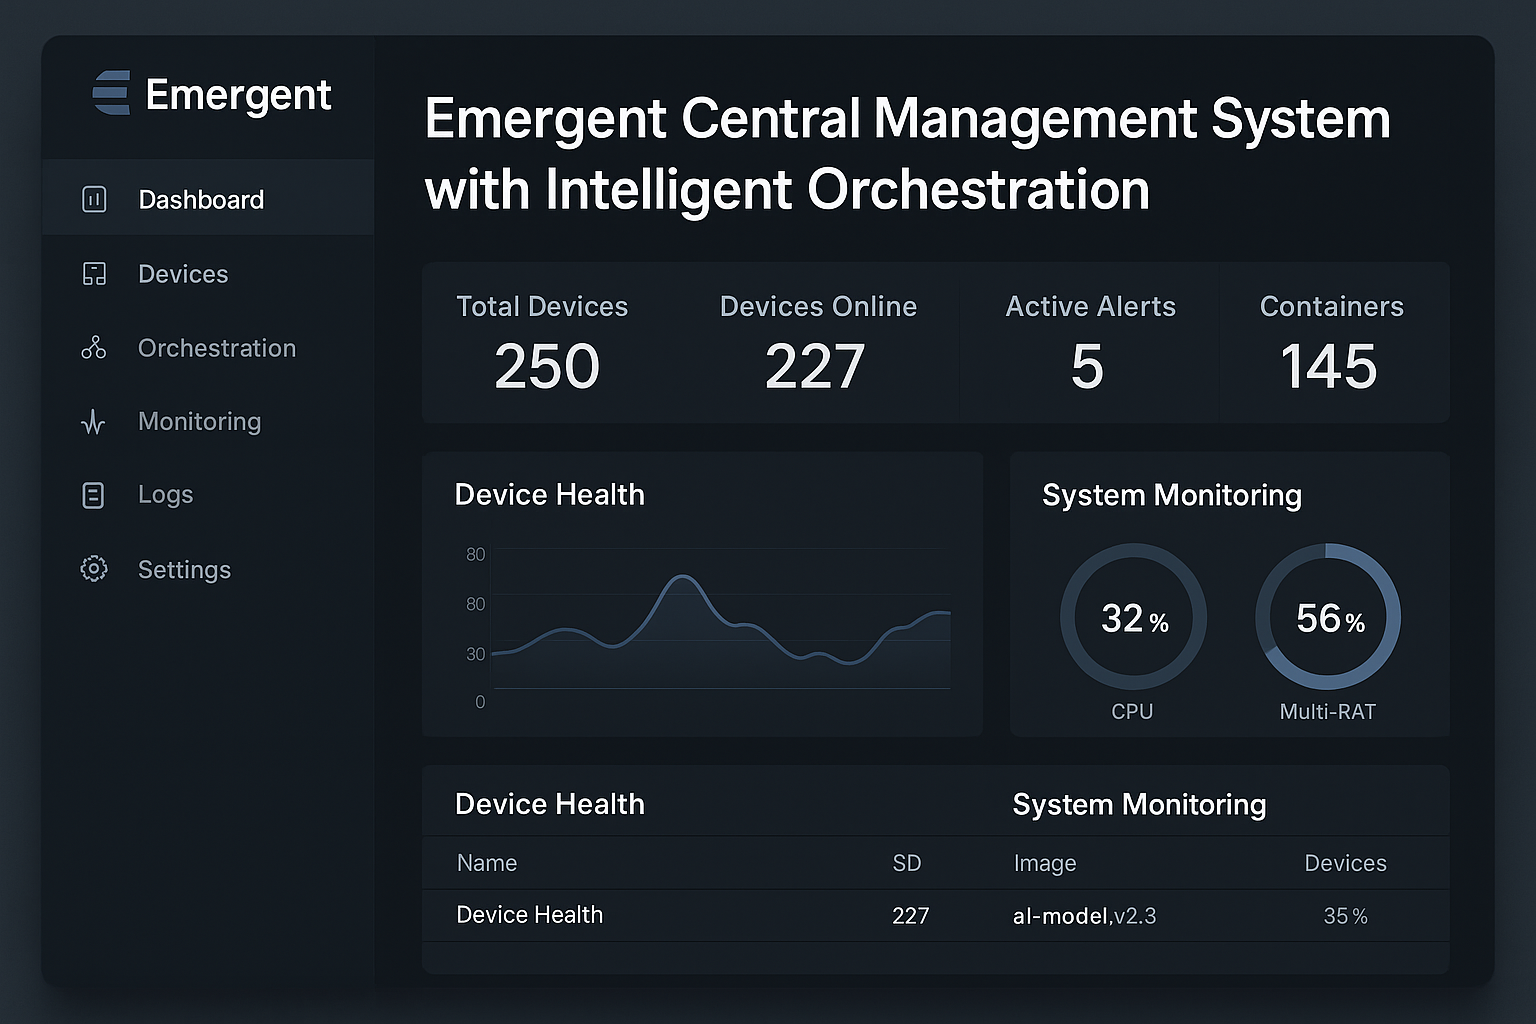Screen dimensions: 1536x1024
Task: Click the Emergent logo icon
Action: (x=111, y=93)
